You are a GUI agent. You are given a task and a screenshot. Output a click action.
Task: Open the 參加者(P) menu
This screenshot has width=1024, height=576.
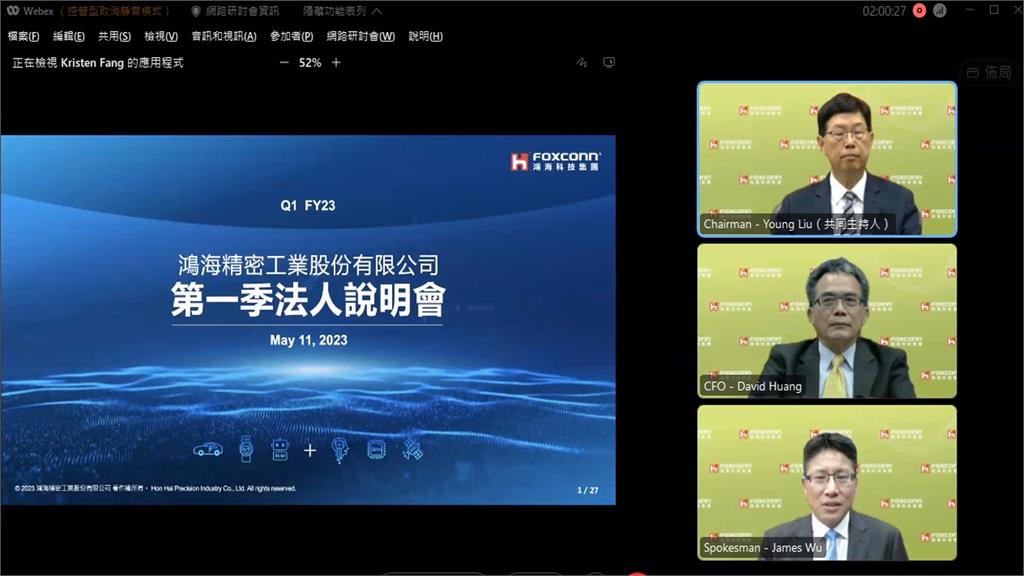point(291,37)
